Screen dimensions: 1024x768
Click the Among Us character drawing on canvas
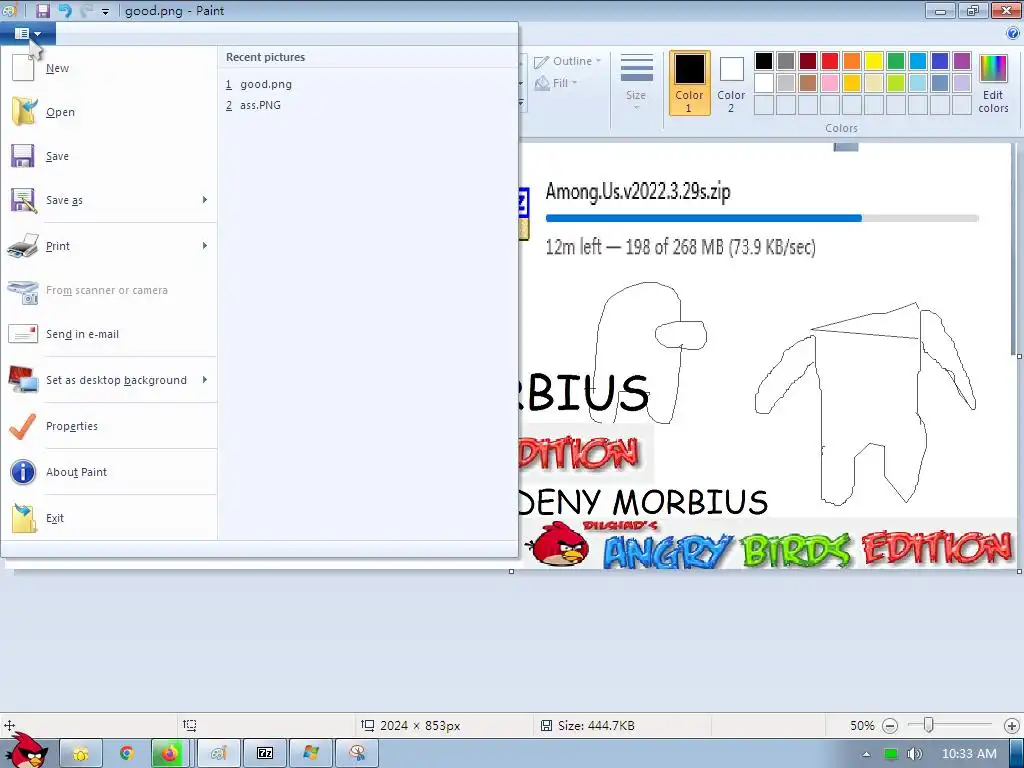click(650, 353)
